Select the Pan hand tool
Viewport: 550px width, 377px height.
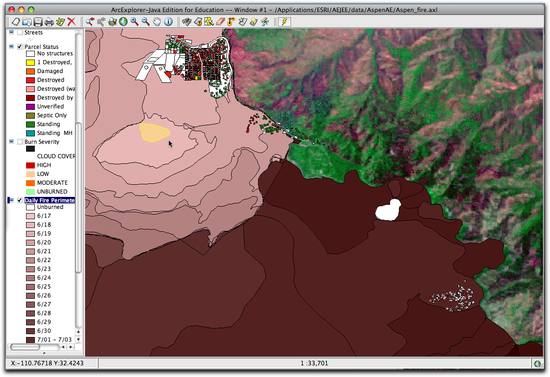coord(157,22)
